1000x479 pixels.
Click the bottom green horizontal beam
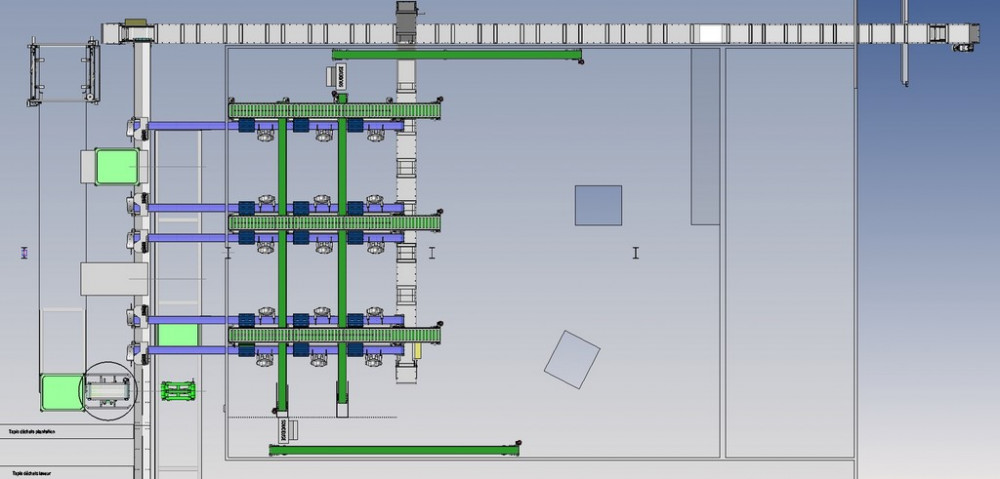[x=394, y=450]
